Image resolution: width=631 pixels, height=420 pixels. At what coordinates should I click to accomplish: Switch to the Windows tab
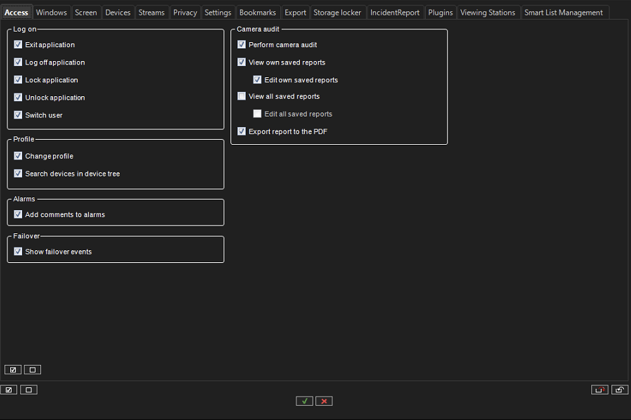coord(51,12)
